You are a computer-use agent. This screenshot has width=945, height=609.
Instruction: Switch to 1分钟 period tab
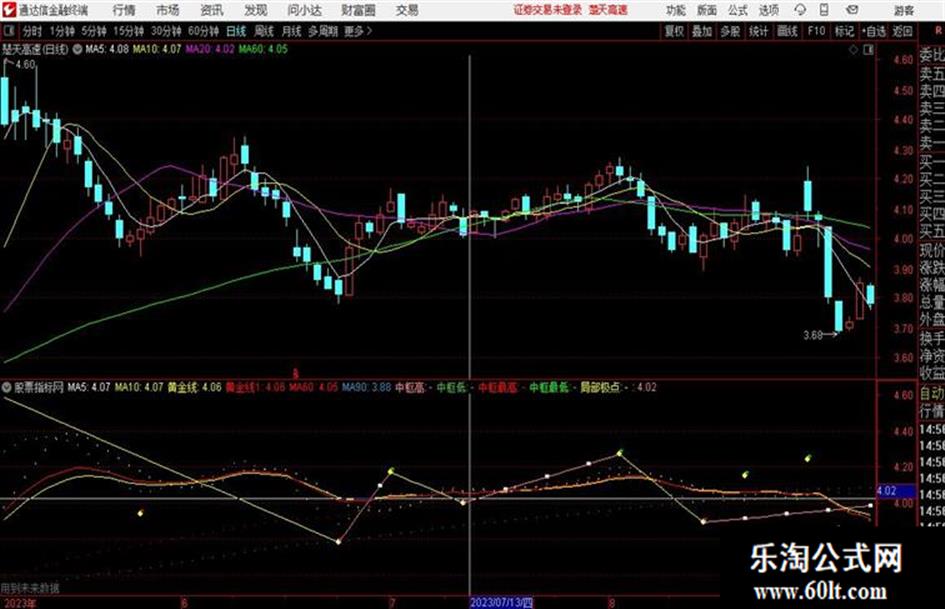pyautogui.click(x=61, y=31)
